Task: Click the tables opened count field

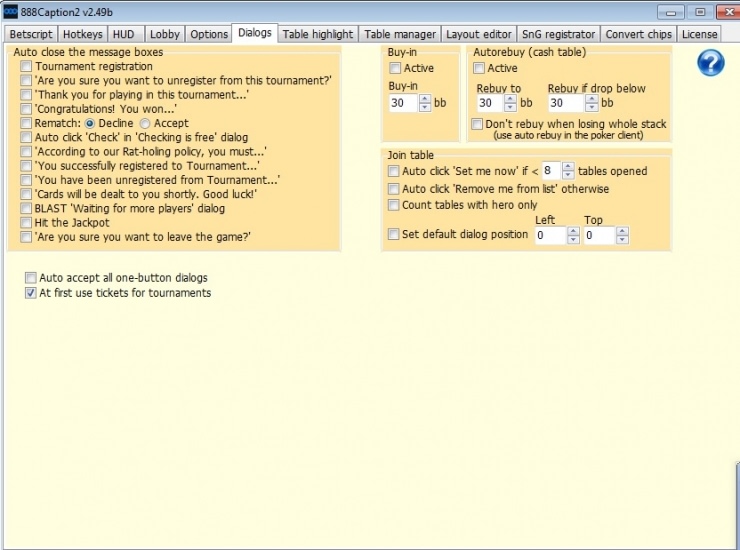Action: (x=551, y=170)
